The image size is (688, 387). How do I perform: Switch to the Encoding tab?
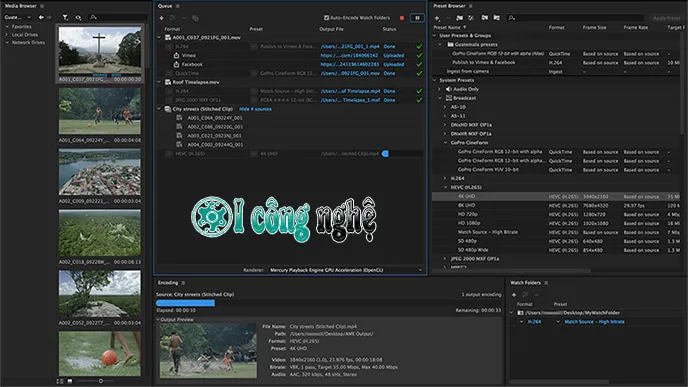[x=168, y=283]
